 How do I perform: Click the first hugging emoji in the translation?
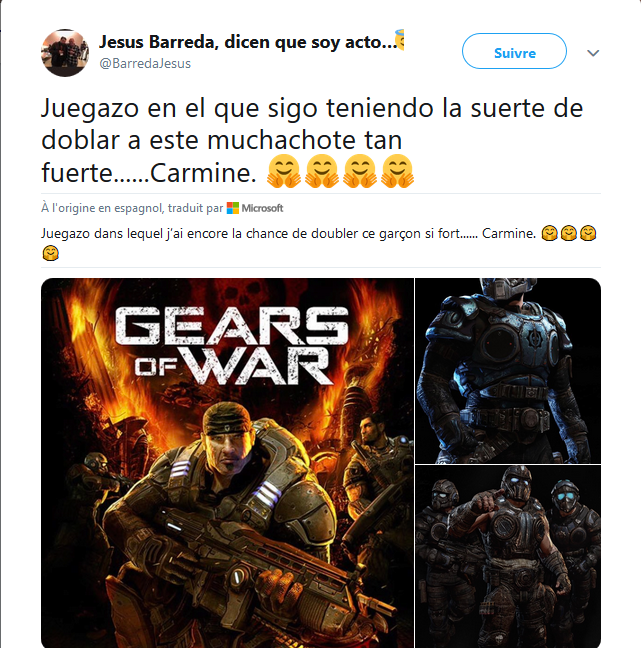550,233
